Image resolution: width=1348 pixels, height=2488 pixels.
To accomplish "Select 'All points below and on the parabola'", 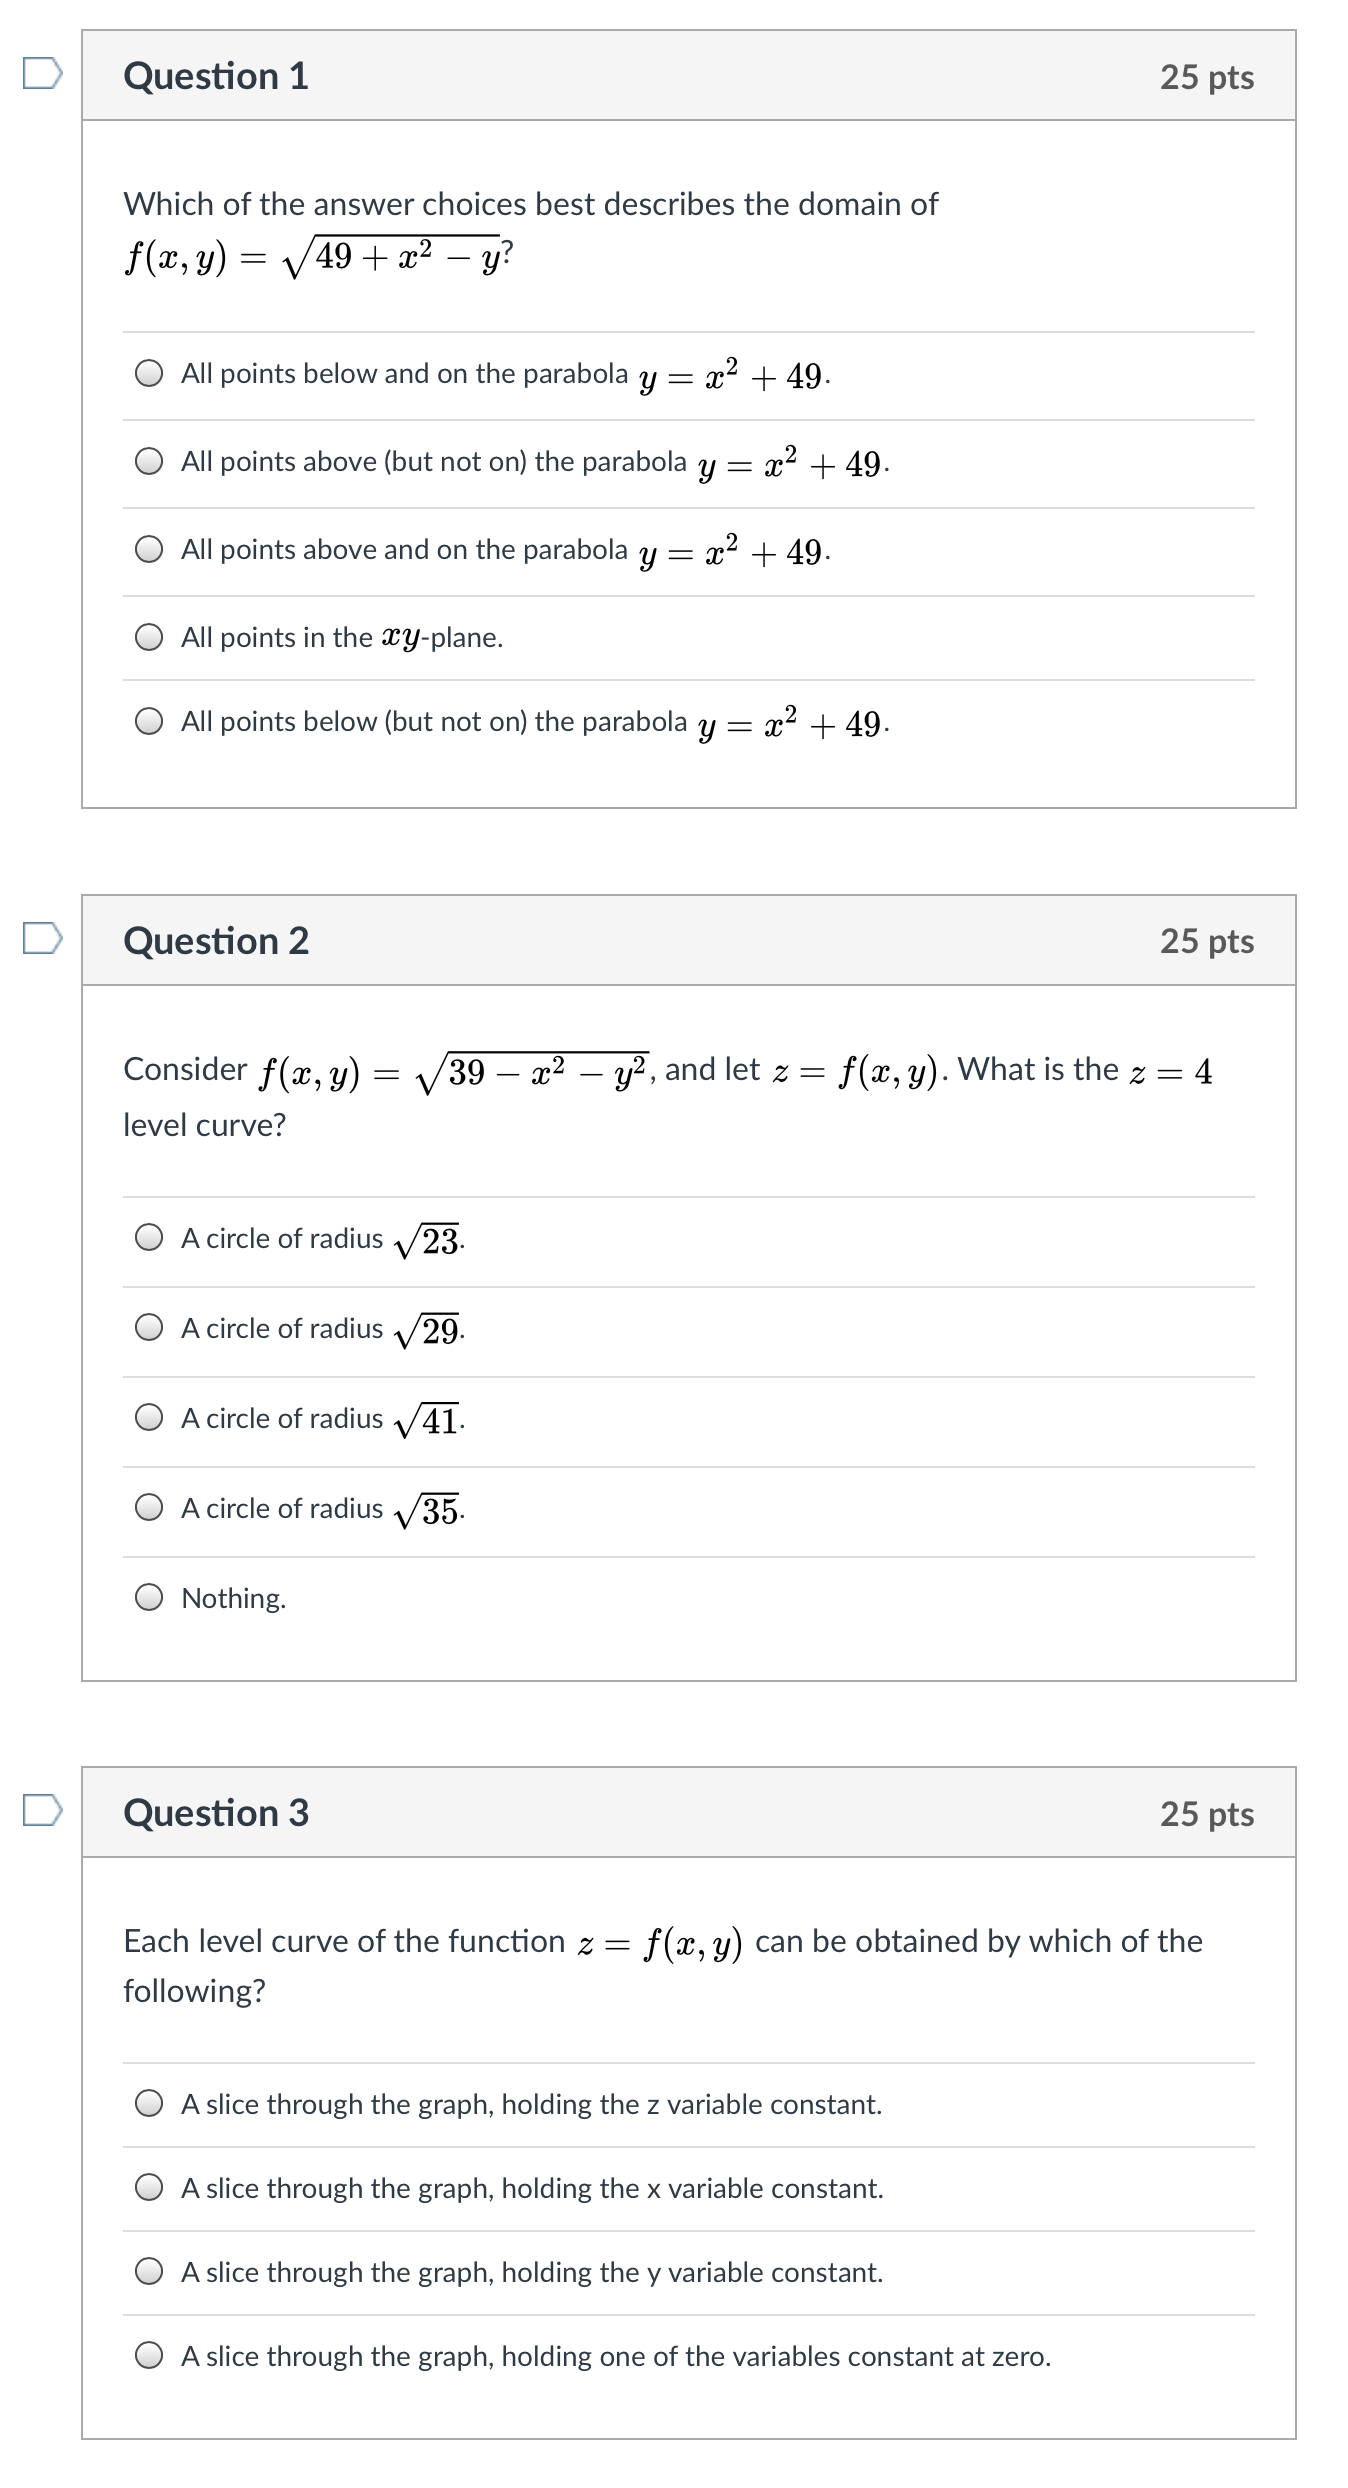I will 150,374.
